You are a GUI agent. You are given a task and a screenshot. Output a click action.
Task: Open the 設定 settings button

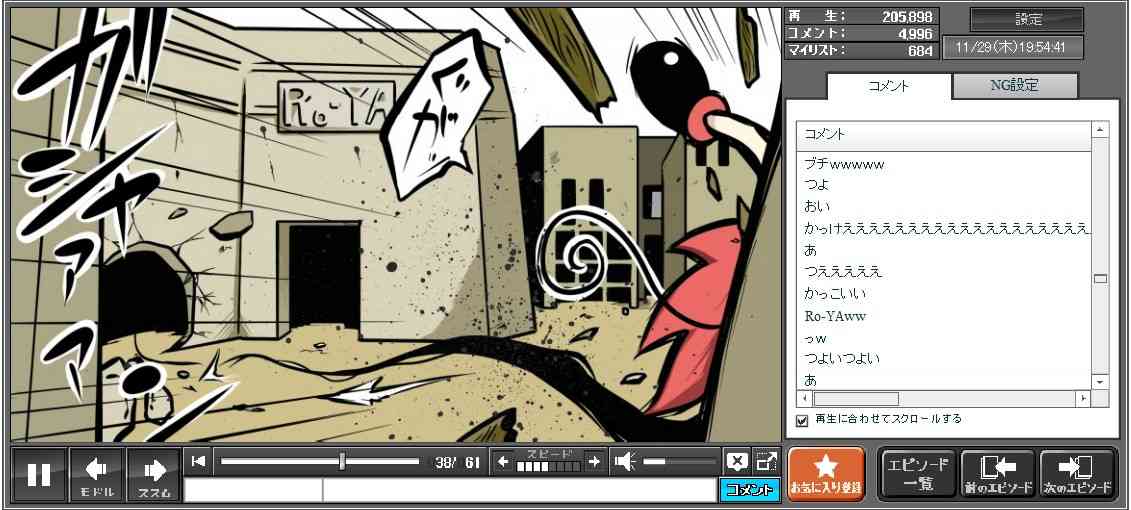[x=1027, y=20]
